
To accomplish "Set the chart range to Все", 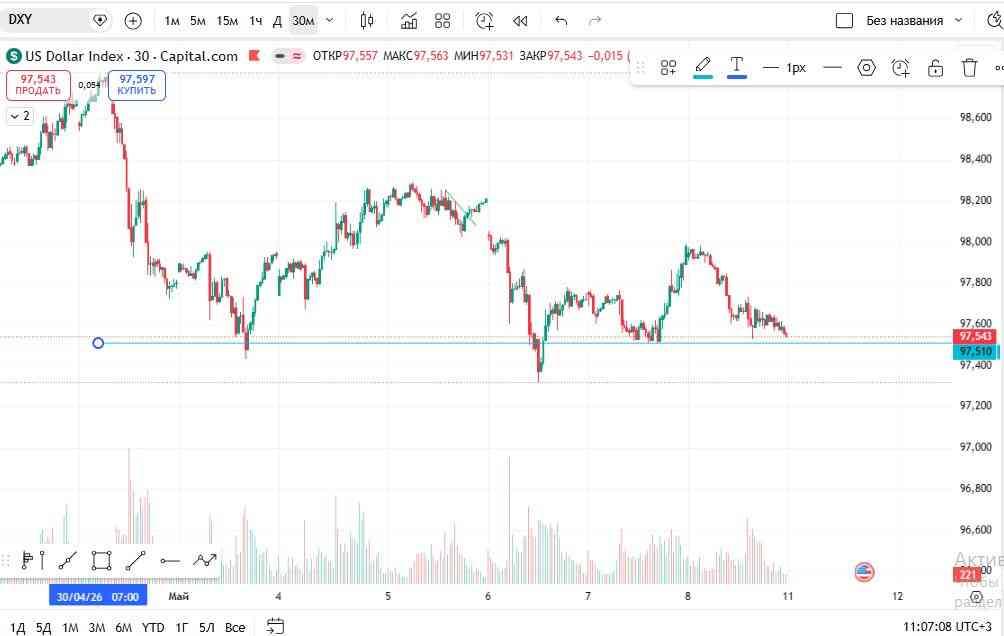I will 235,627.
